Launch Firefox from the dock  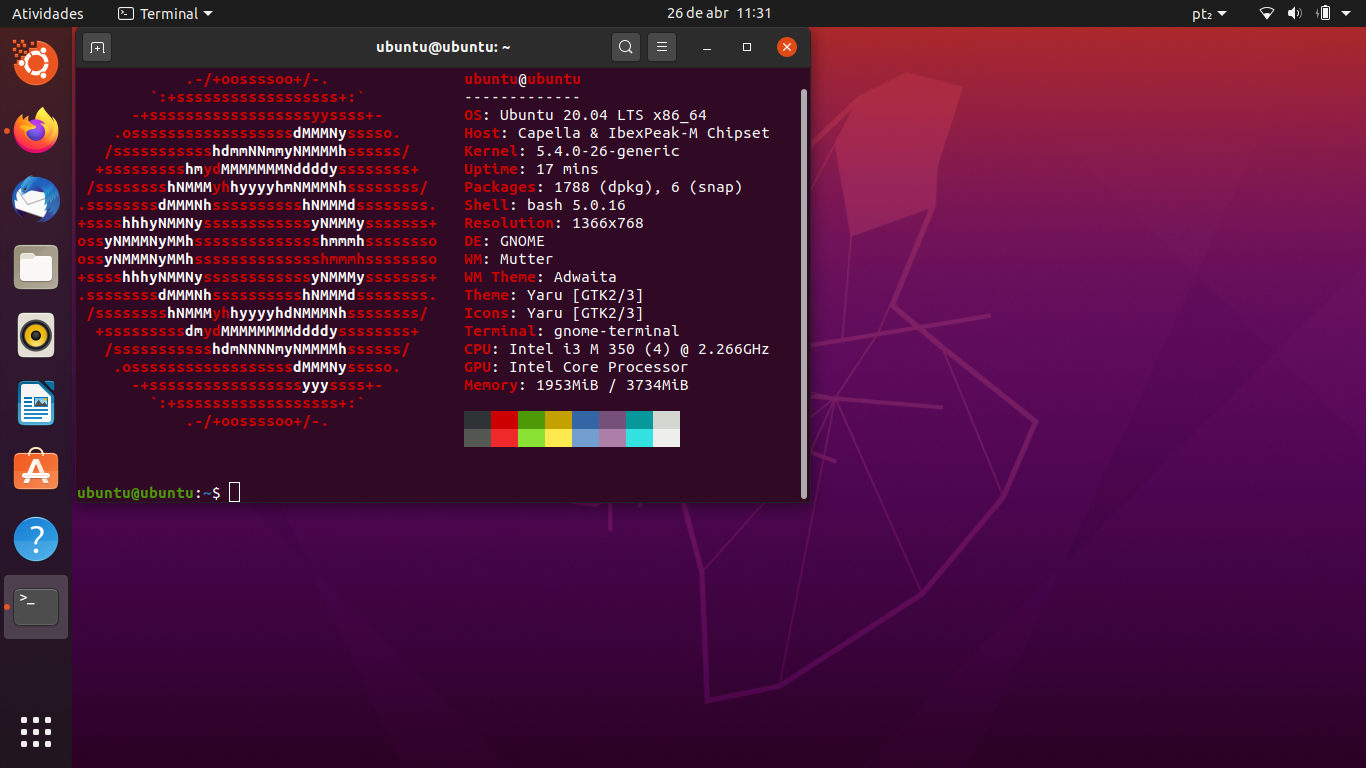[x=36, y=131]
